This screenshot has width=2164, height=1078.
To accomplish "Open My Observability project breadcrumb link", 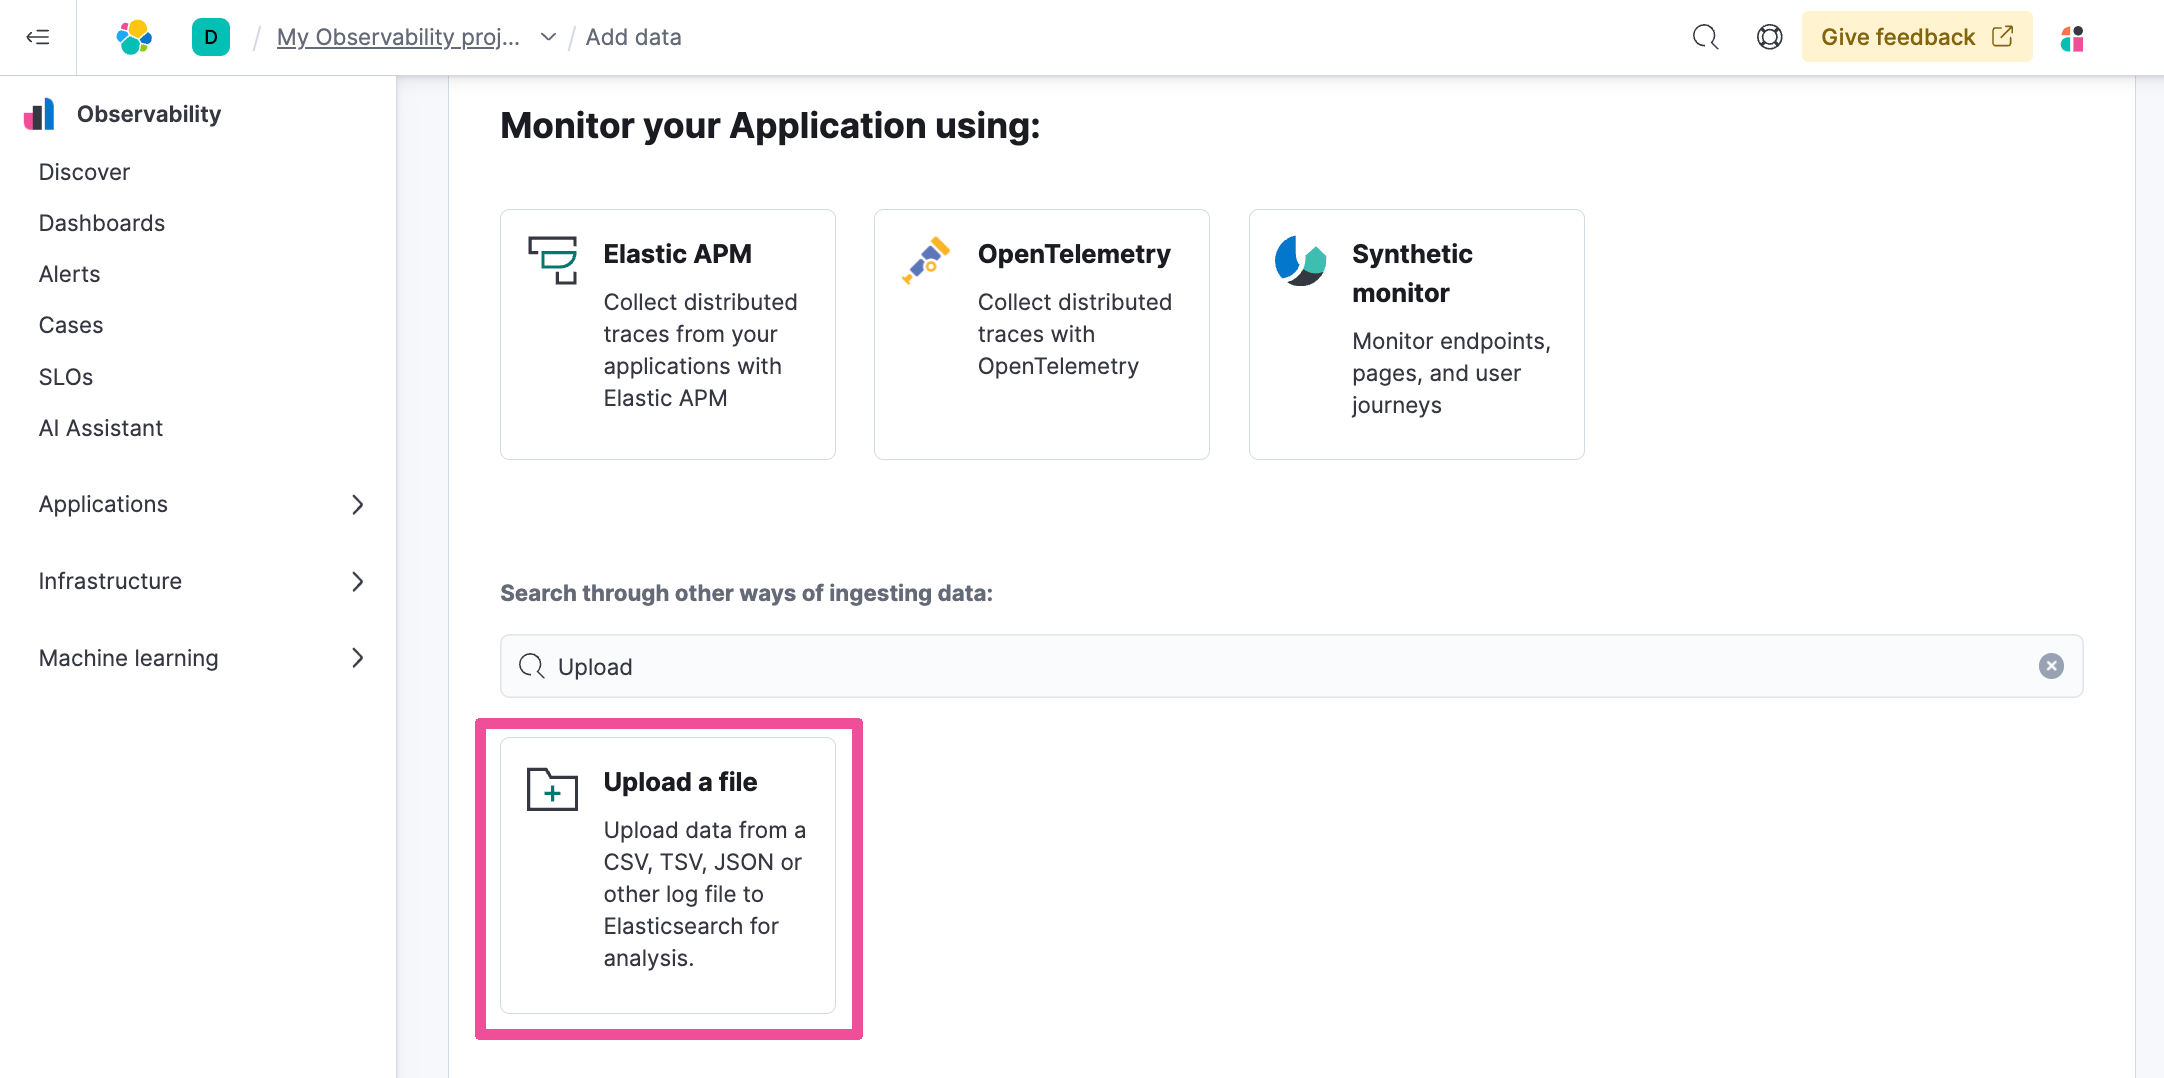I will [x=398, y=37].
